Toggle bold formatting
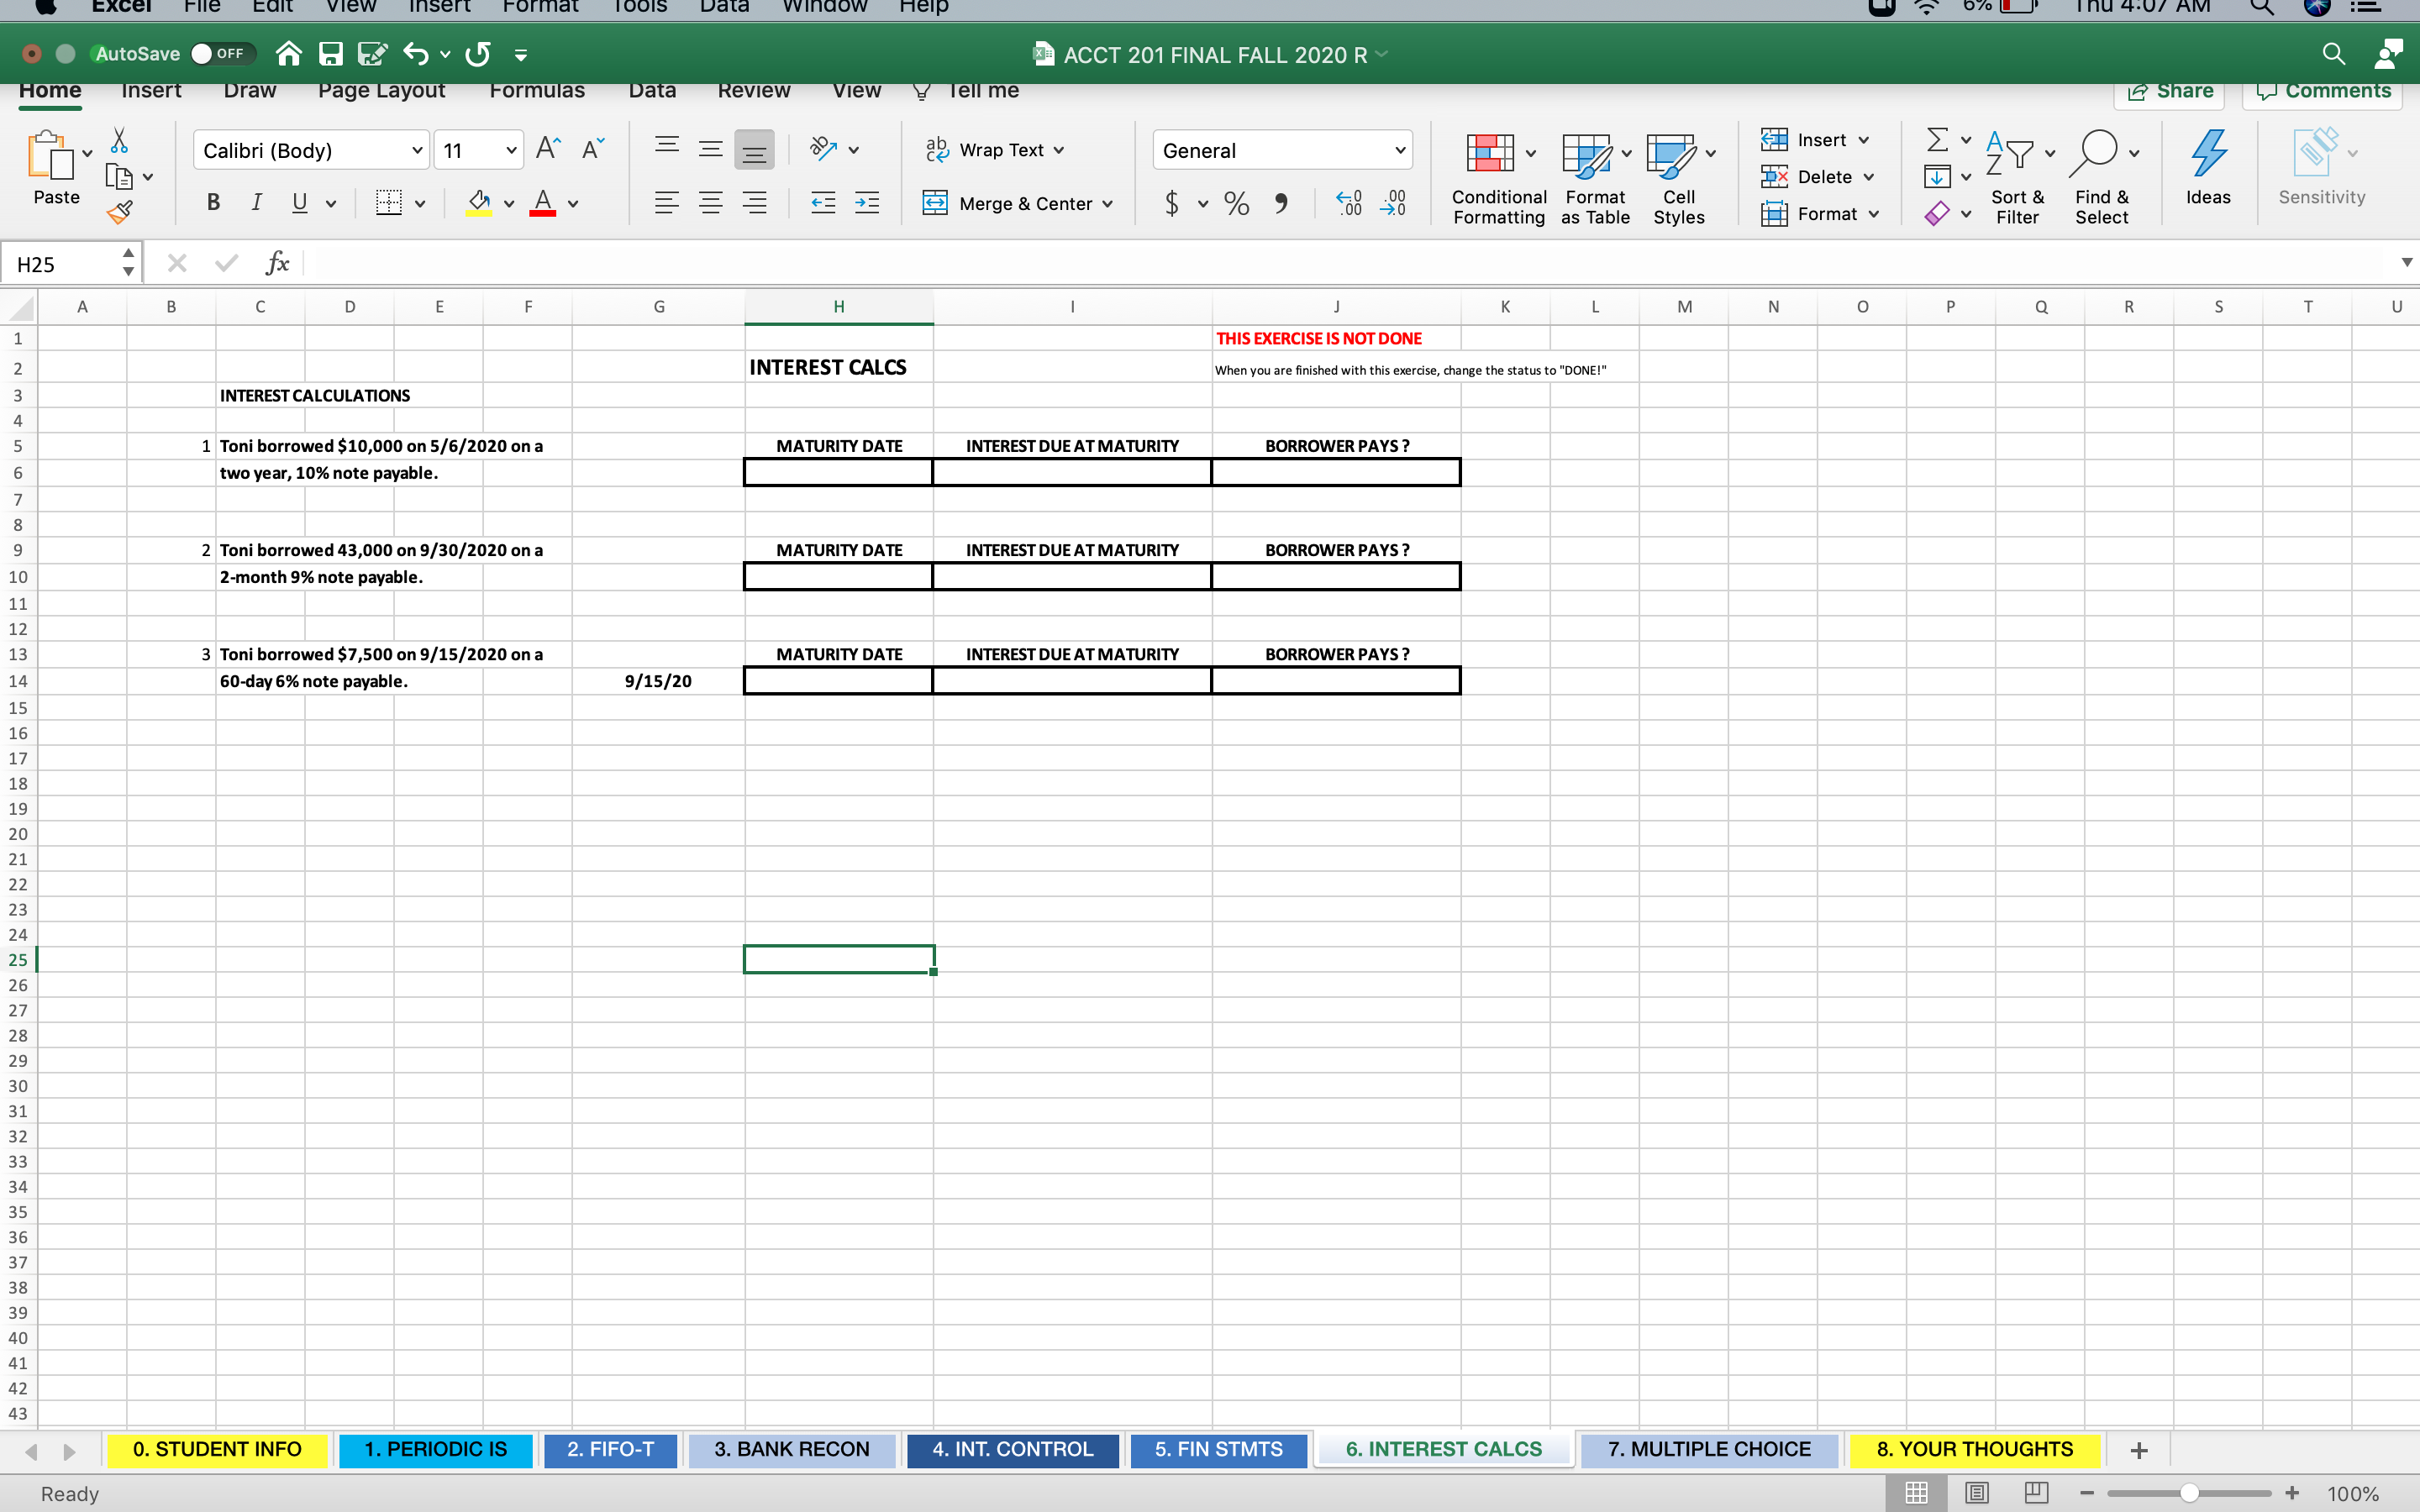The height and width of the screenshot is (1512, 2420). tap(213, 202)
